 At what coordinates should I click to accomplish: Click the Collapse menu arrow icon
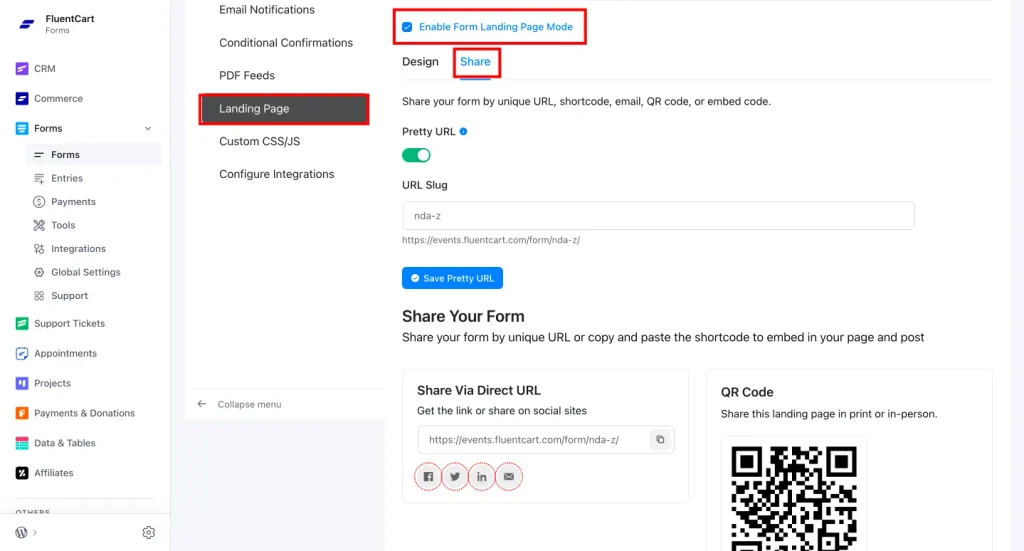(x=202, y=404)
